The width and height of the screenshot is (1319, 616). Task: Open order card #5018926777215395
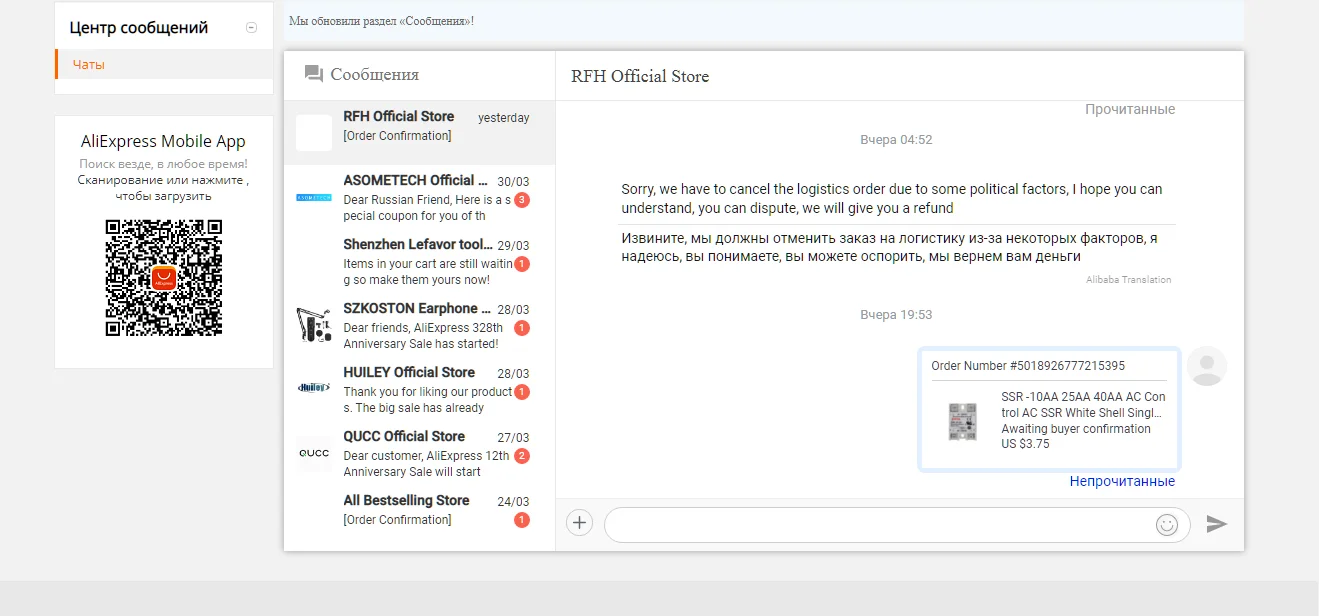tap(1049, 408)
